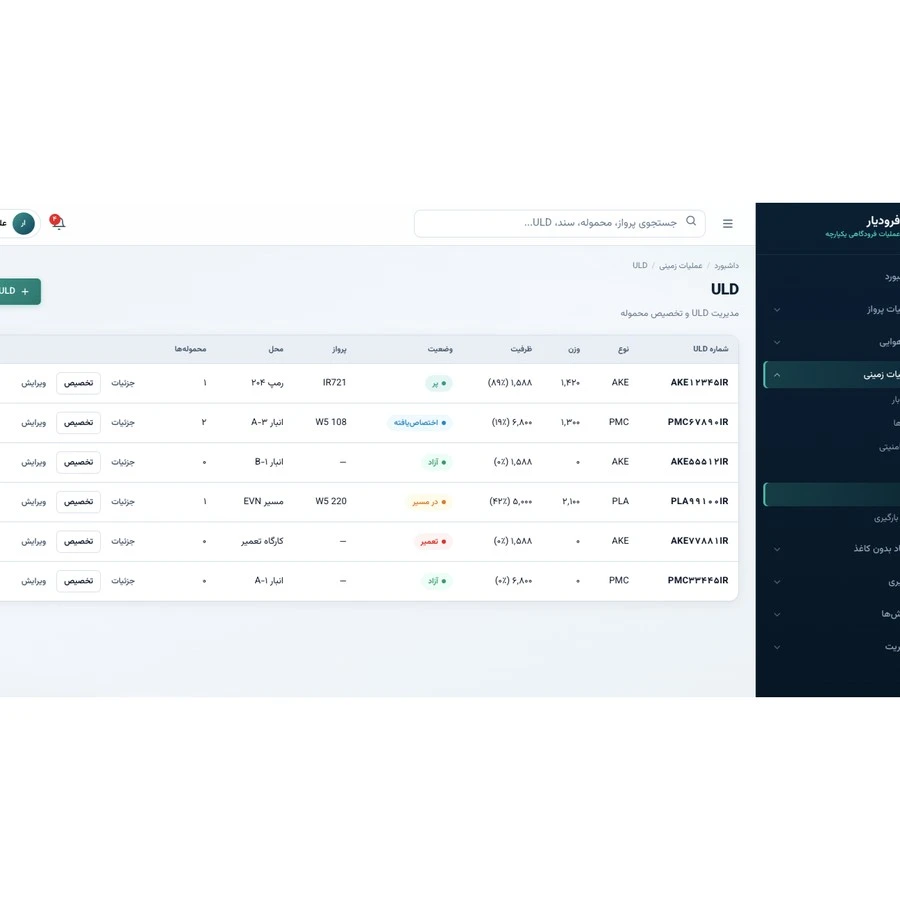Open جزئیات link for PMC67890IR row
Screen dimensions: 900x900
click(123, 423)
